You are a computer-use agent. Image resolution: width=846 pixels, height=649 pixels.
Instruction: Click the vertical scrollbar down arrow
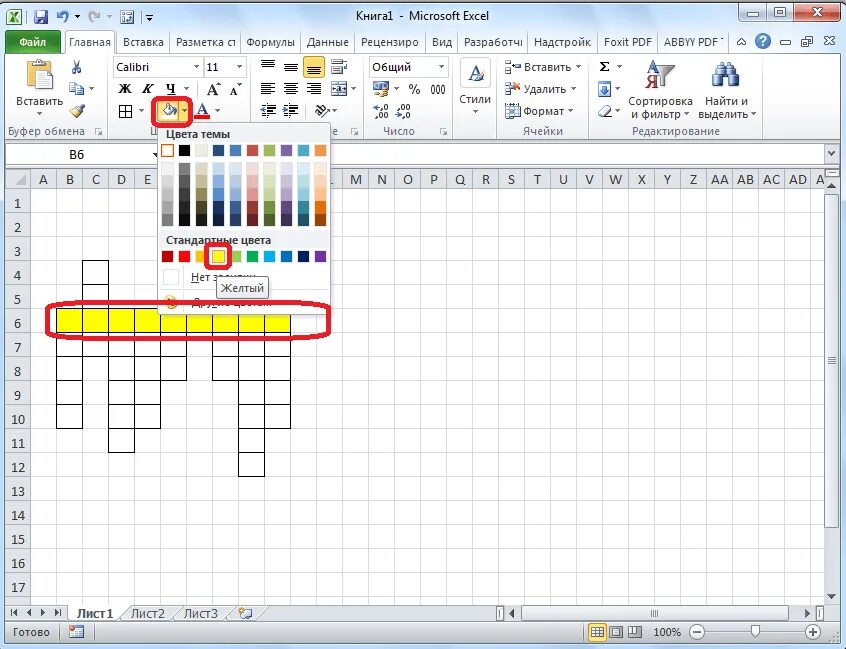point(831,596)
